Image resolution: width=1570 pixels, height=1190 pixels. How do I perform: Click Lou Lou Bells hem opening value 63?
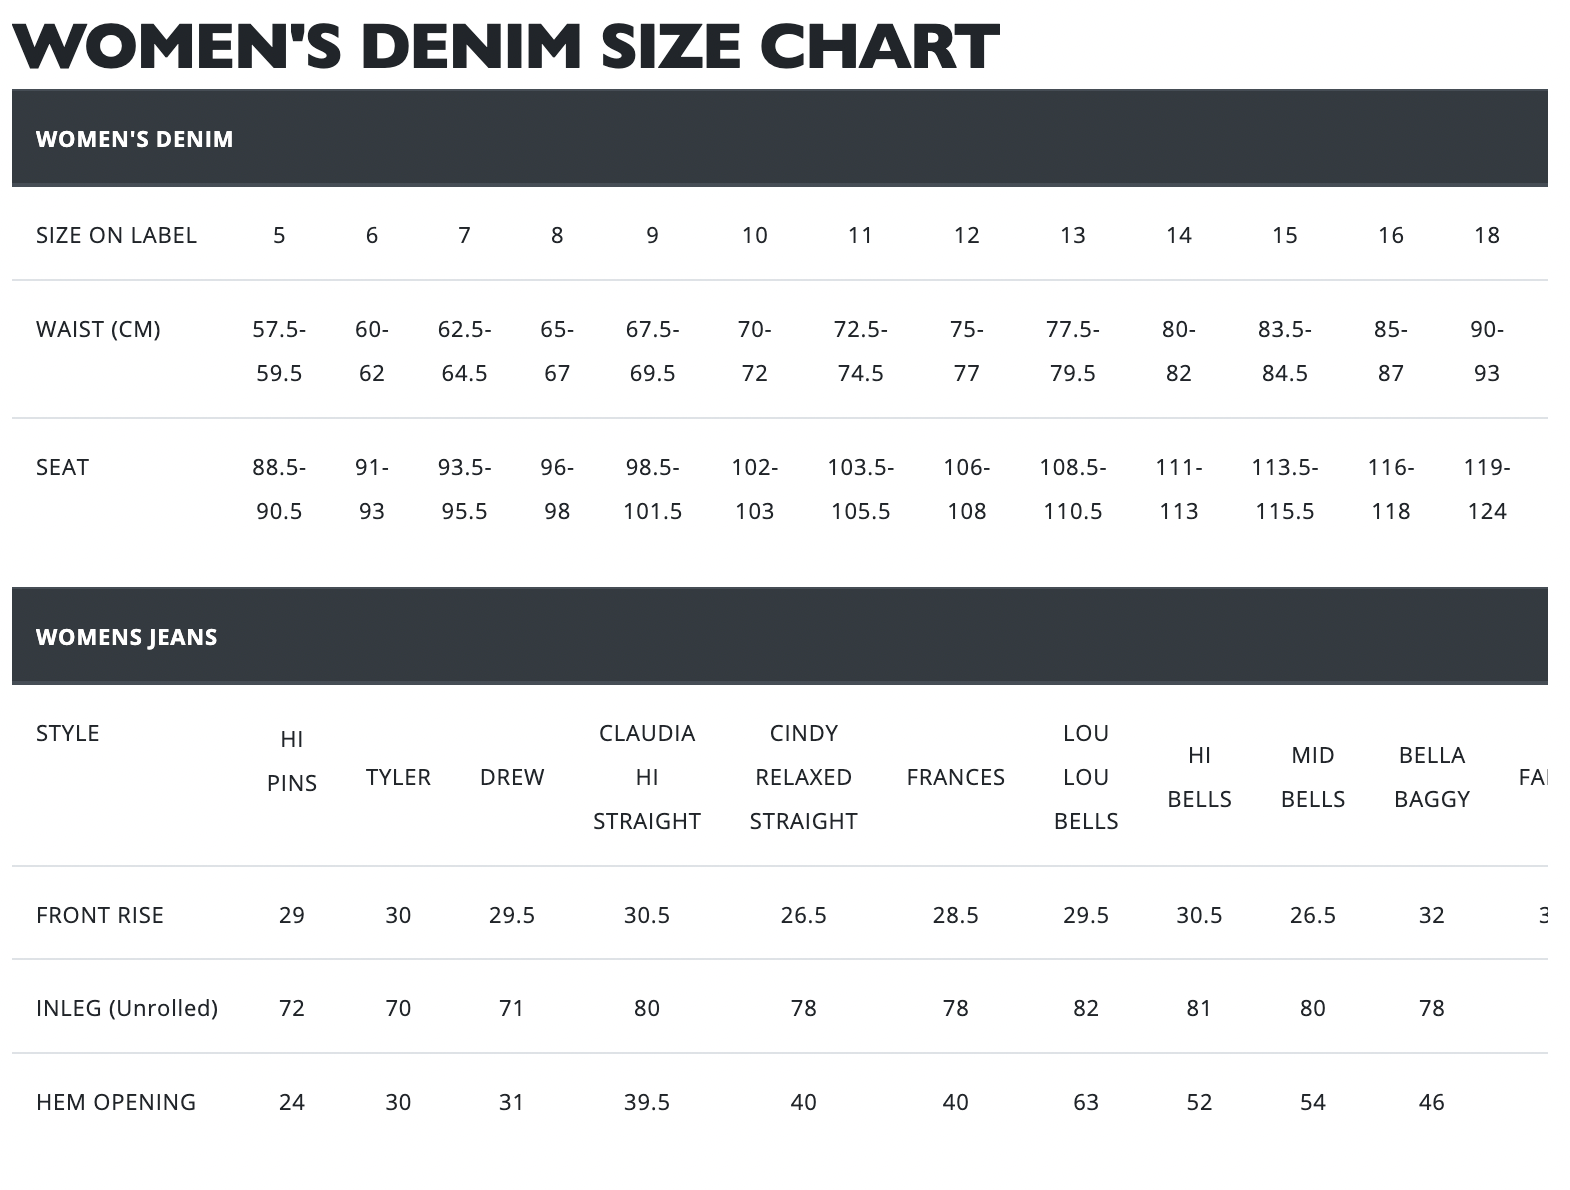pos(1085,1102)
